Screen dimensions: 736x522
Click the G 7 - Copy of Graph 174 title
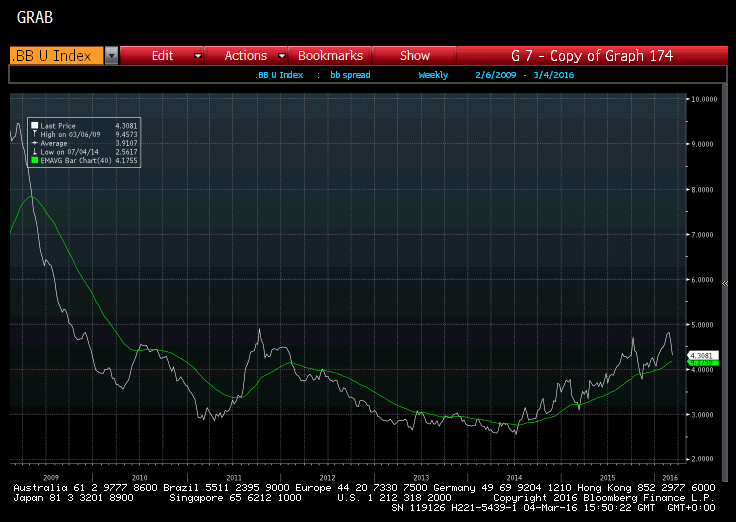591,56
